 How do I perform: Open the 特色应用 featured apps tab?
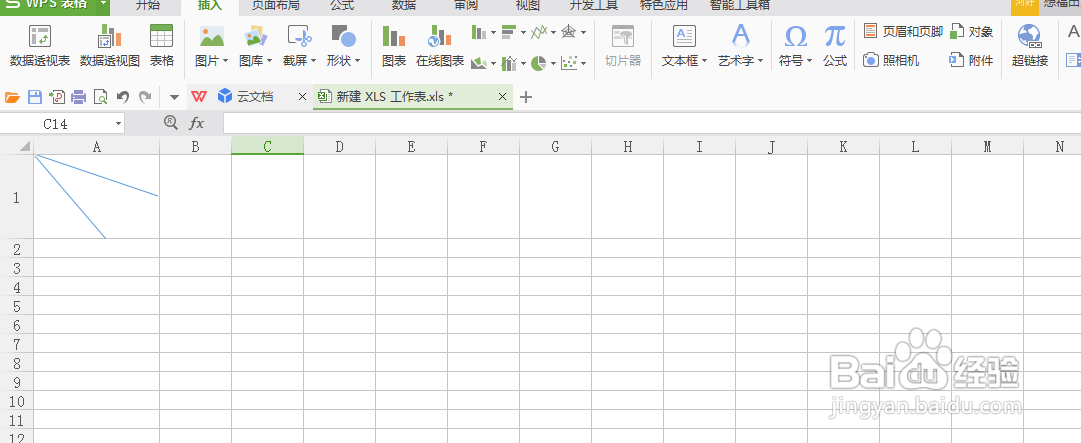point(664,6)
